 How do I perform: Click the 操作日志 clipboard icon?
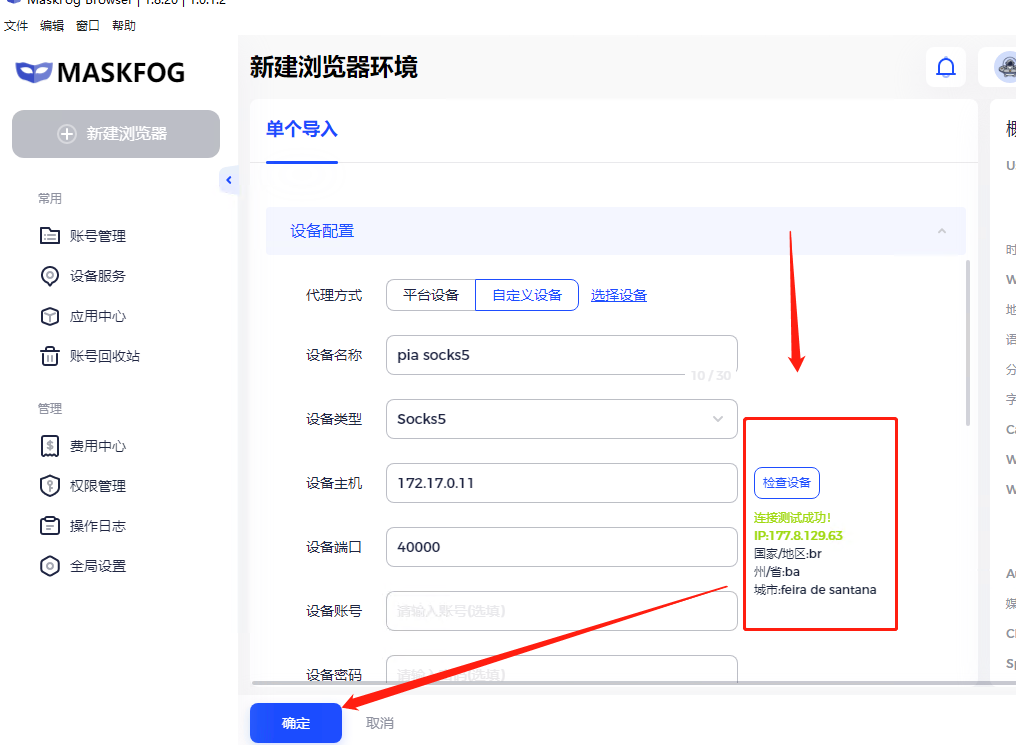(50, 525)
